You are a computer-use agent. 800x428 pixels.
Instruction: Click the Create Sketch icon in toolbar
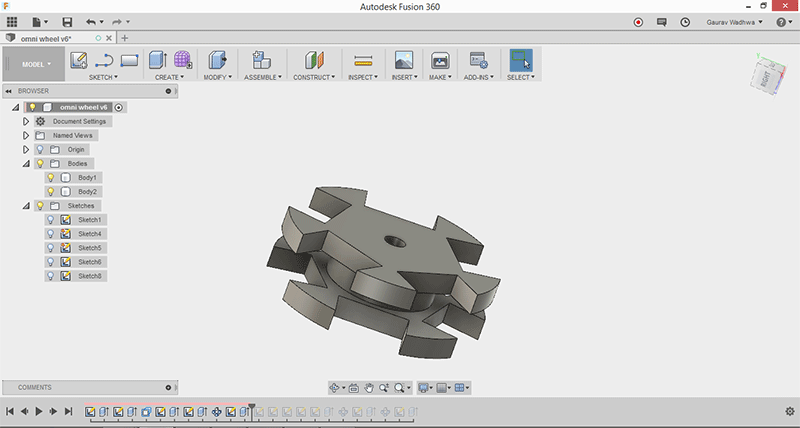pyautogui.click(x=79, y=60)
